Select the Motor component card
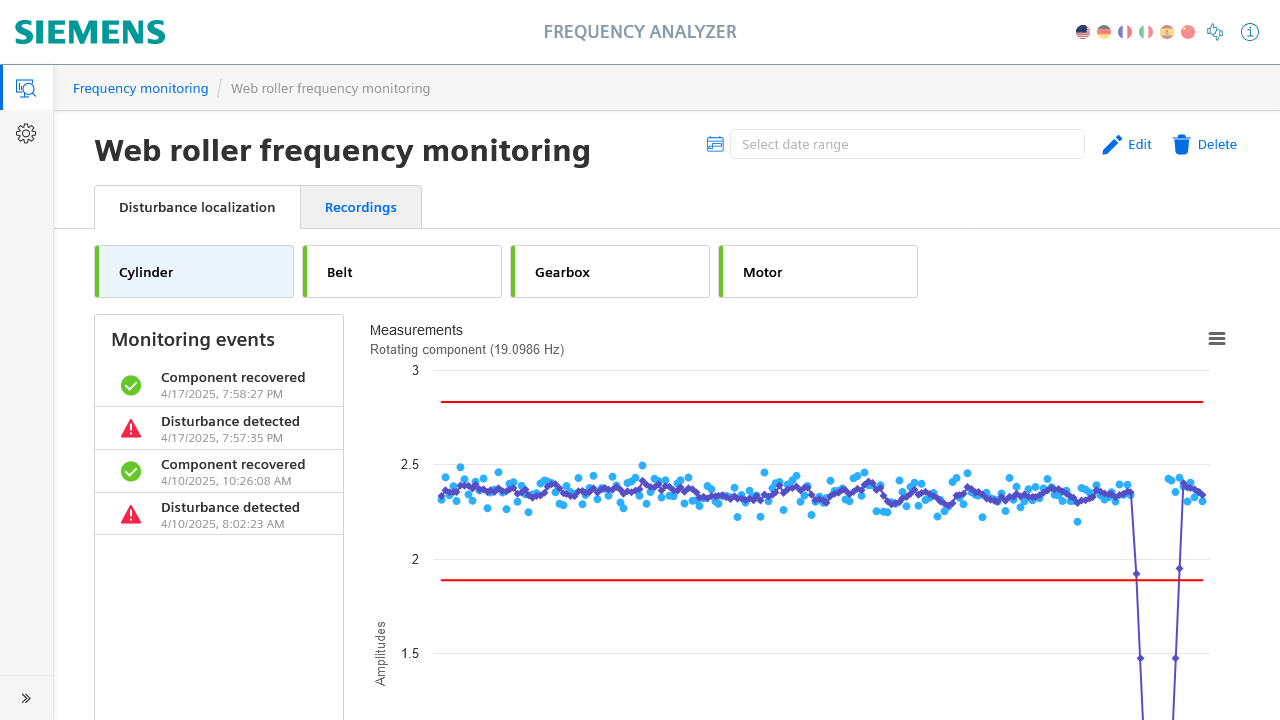Viewport: 1280px width, 720px height. pyautogui.click(x=818, y=272)
